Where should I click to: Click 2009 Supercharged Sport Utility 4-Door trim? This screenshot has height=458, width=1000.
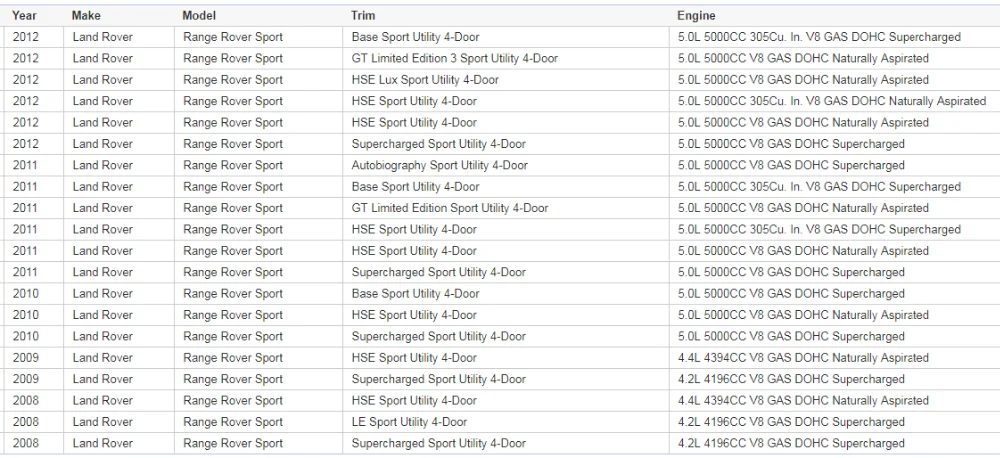point(439,379)
